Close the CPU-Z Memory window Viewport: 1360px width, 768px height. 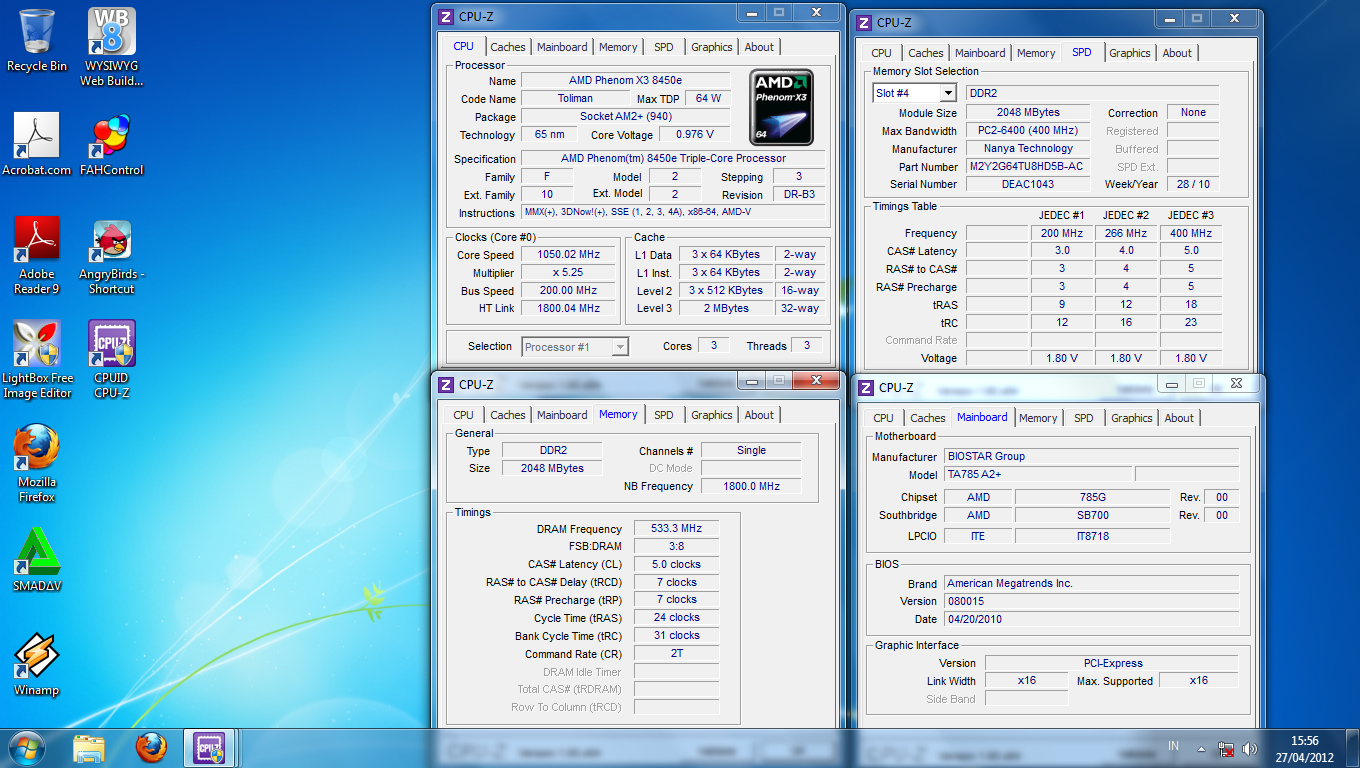(816, 380)
